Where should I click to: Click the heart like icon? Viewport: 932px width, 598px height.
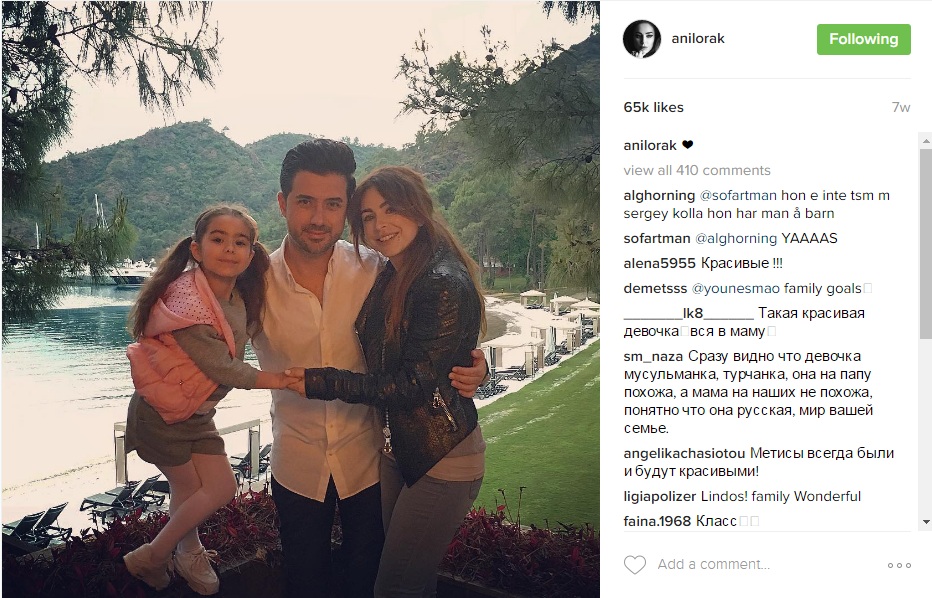tap(634, 564)
